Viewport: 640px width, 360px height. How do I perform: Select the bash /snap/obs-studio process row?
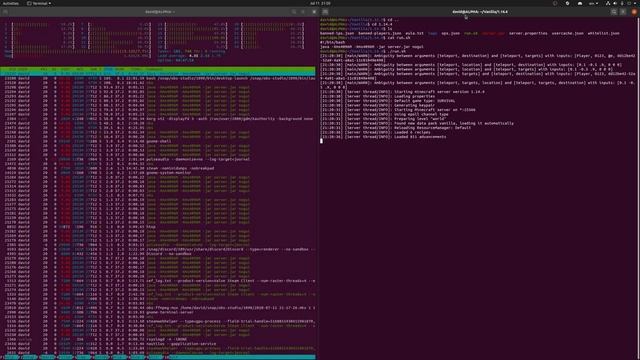click(158, 78)
